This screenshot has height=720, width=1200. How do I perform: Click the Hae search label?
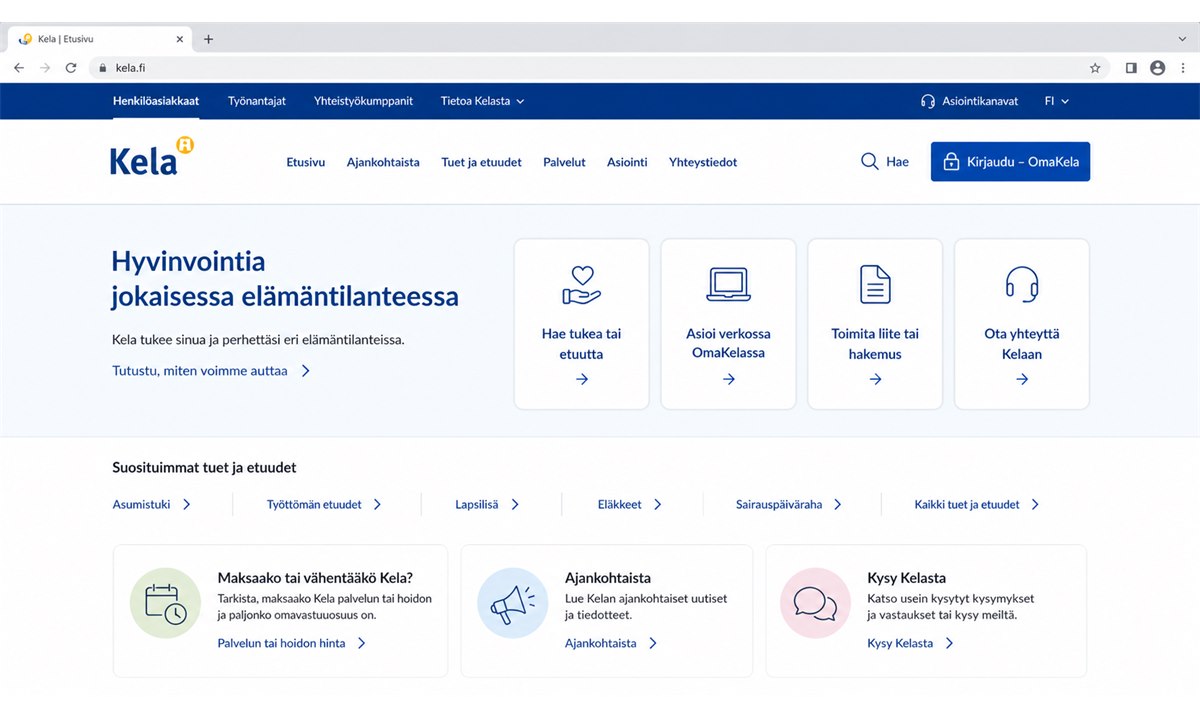tap(897, 162)
